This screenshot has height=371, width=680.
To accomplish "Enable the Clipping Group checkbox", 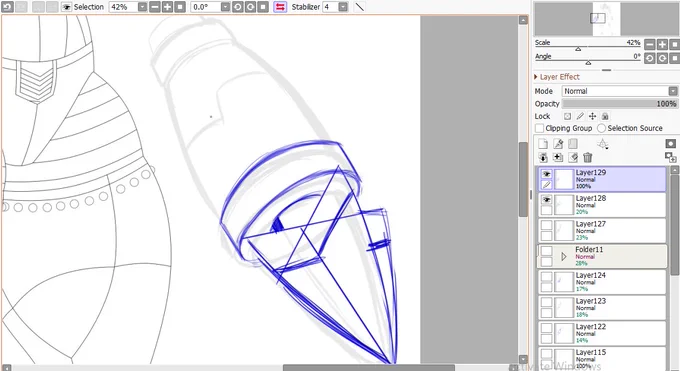I will pyautogui.click(x=539, y=128).
